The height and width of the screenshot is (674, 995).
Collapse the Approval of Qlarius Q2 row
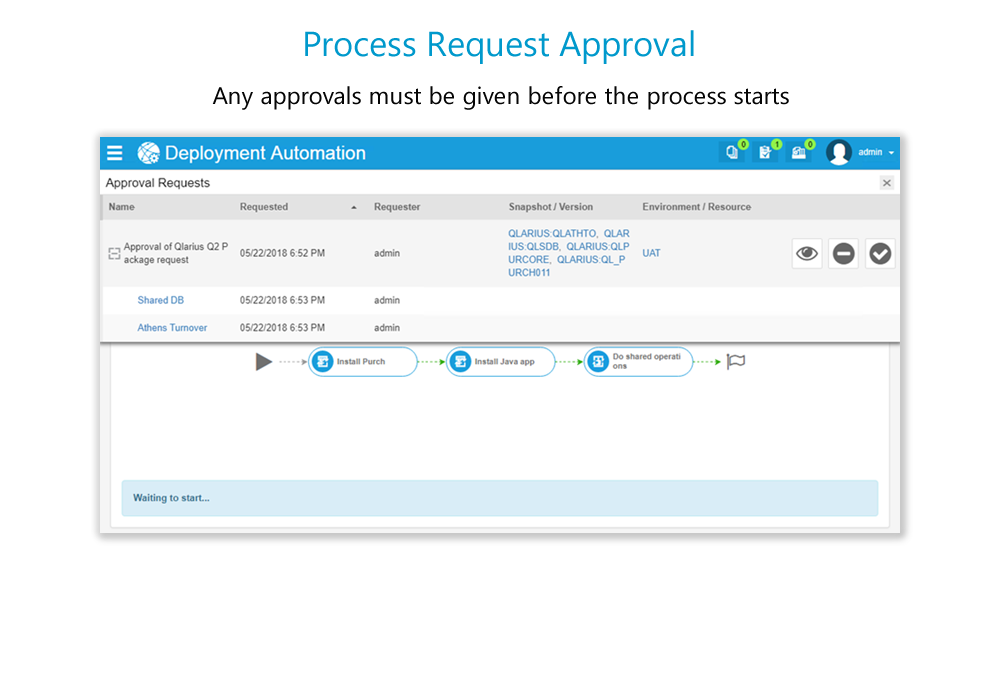coord(114,254)
